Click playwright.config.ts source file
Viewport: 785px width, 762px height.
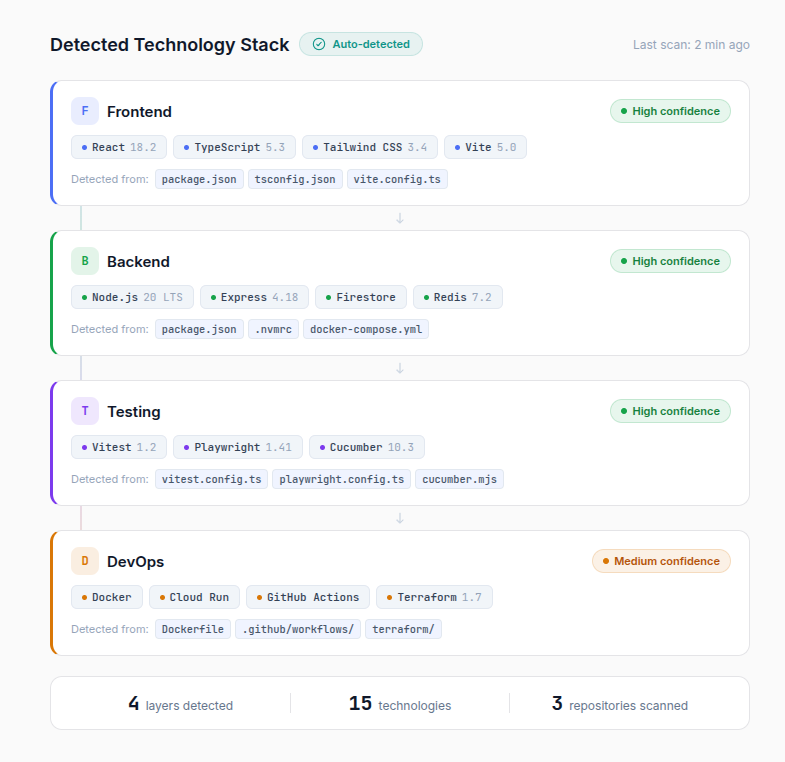tap(341, 479)
